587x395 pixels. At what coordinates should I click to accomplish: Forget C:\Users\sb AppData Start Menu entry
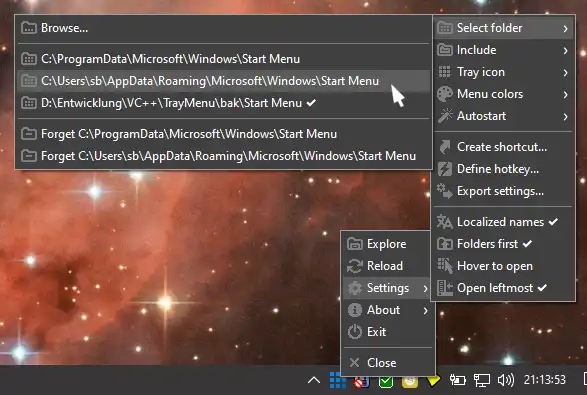(x=223, y=156)
